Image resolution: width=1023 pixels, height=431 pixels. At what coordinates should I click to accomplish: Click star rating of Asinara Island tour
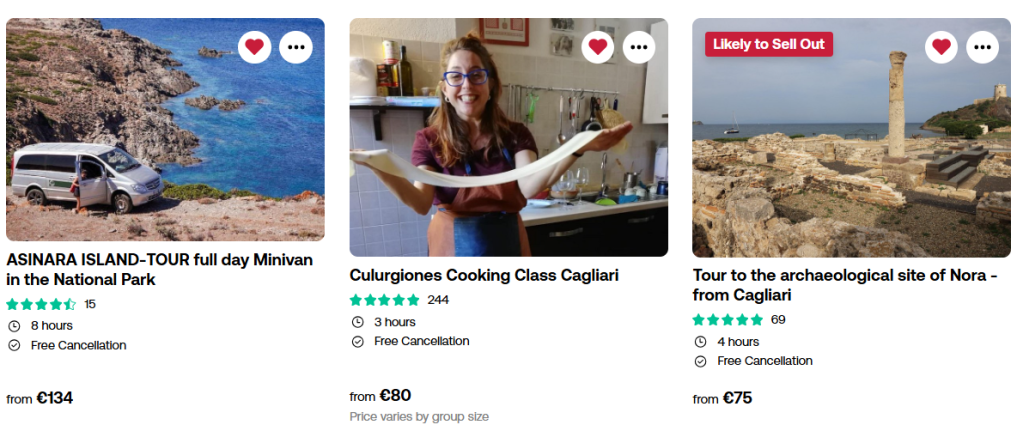41,304
